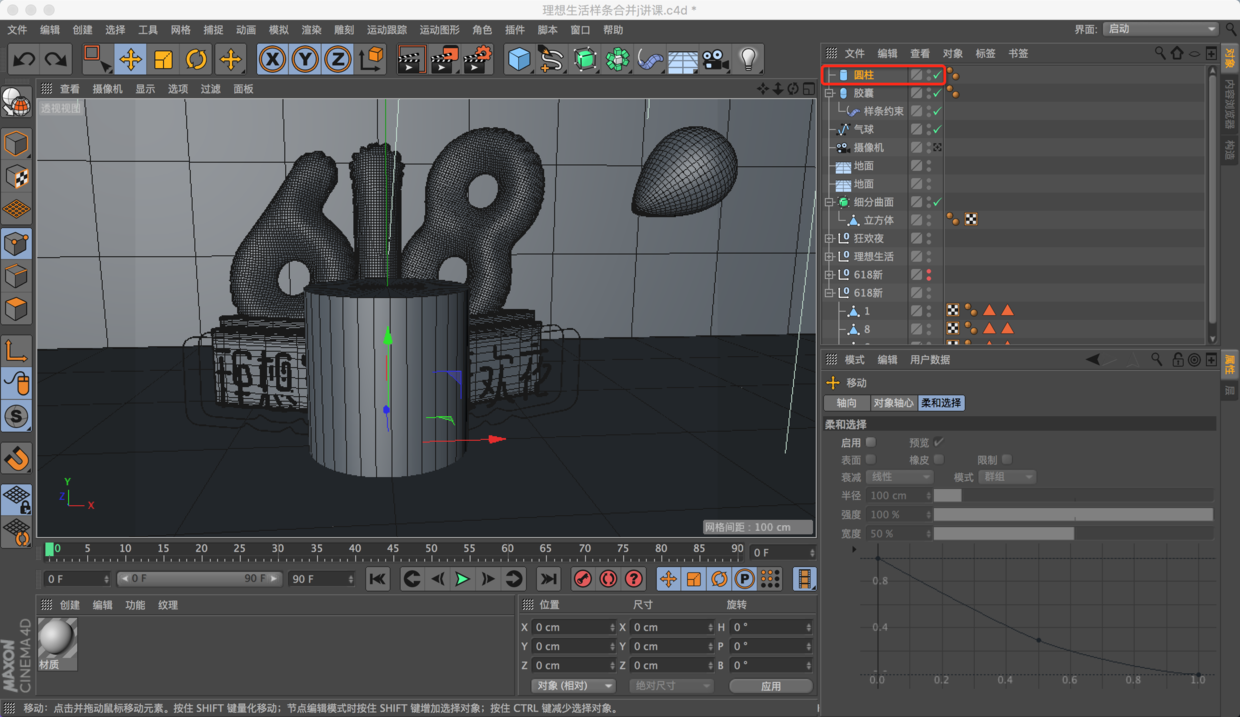Jump to the animation start
The height and width of the screenshot is (717, 1240).
point(377,579)
